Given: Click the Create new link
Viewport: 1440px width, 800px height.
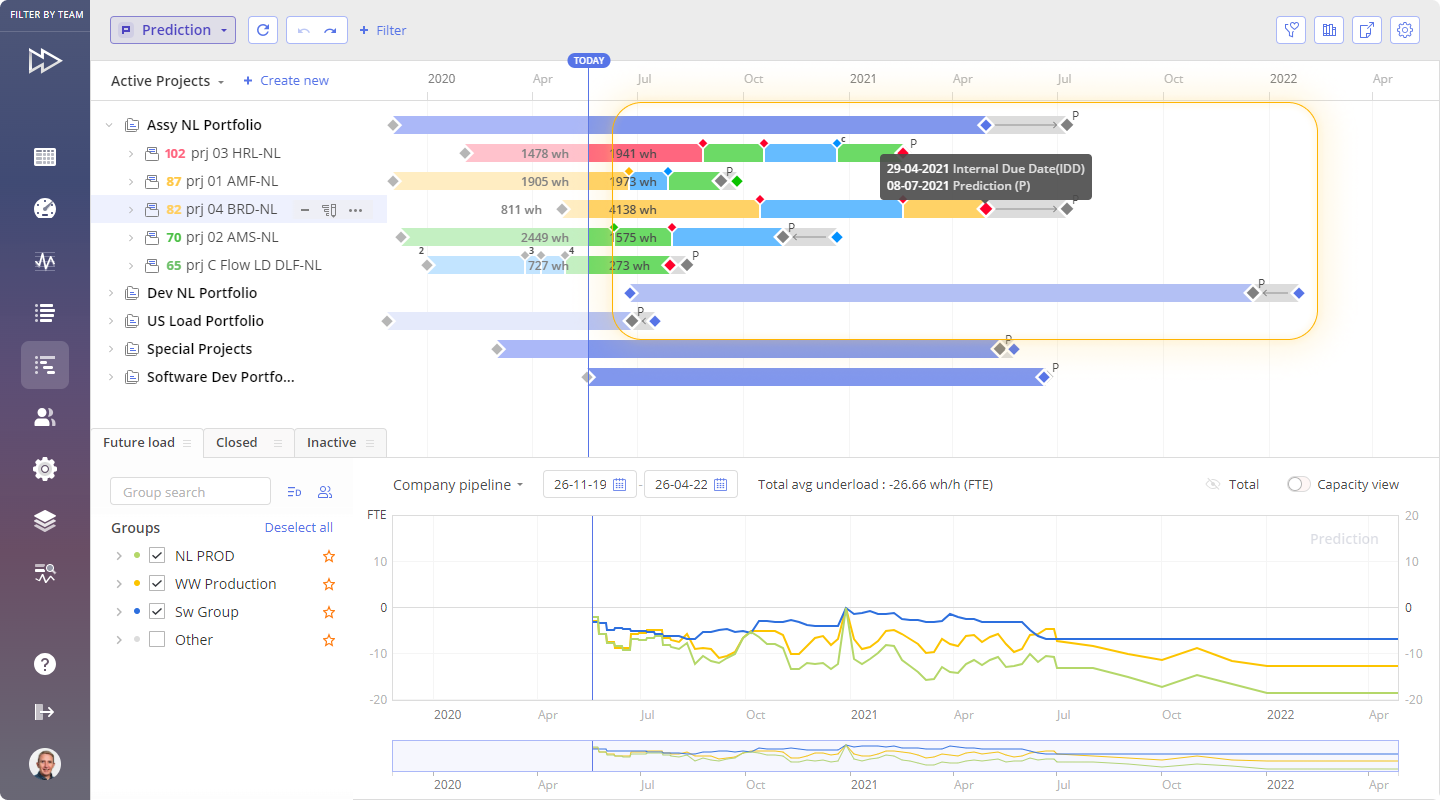Looking at the screenshot, I should (286, 81).
